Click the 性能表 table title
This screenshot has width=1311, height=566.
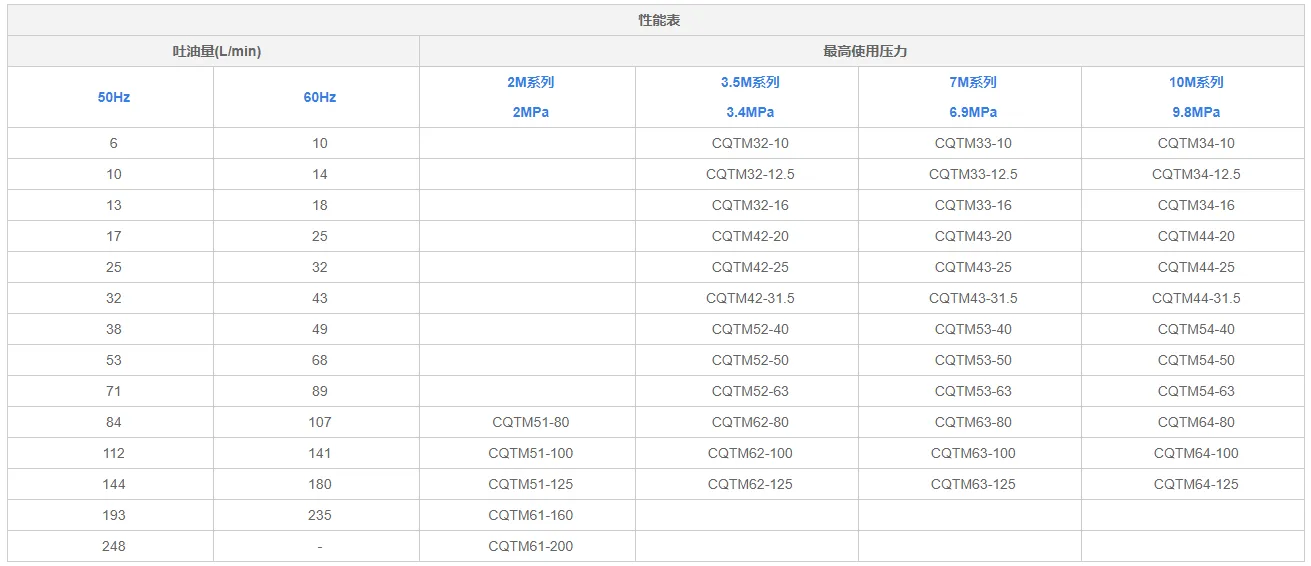tap(659, 20)
